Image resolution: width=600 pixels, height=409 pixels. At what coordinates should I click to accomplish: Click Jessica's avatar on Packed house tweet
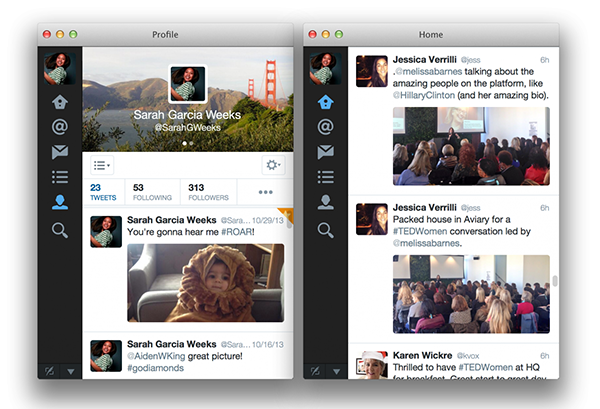coord(372,219)
